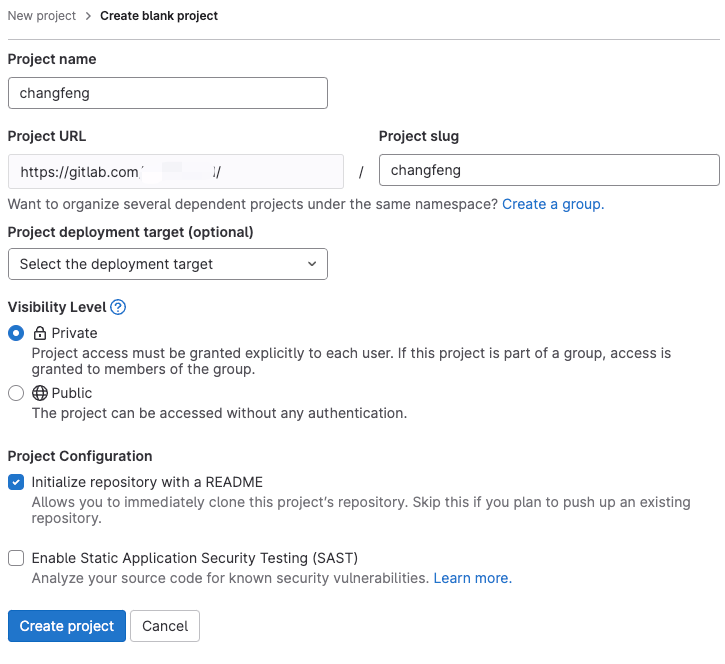Click the breadcrumb separator arrow after New project
Screen dimensions: 725x664
click(x=88, y=16)
